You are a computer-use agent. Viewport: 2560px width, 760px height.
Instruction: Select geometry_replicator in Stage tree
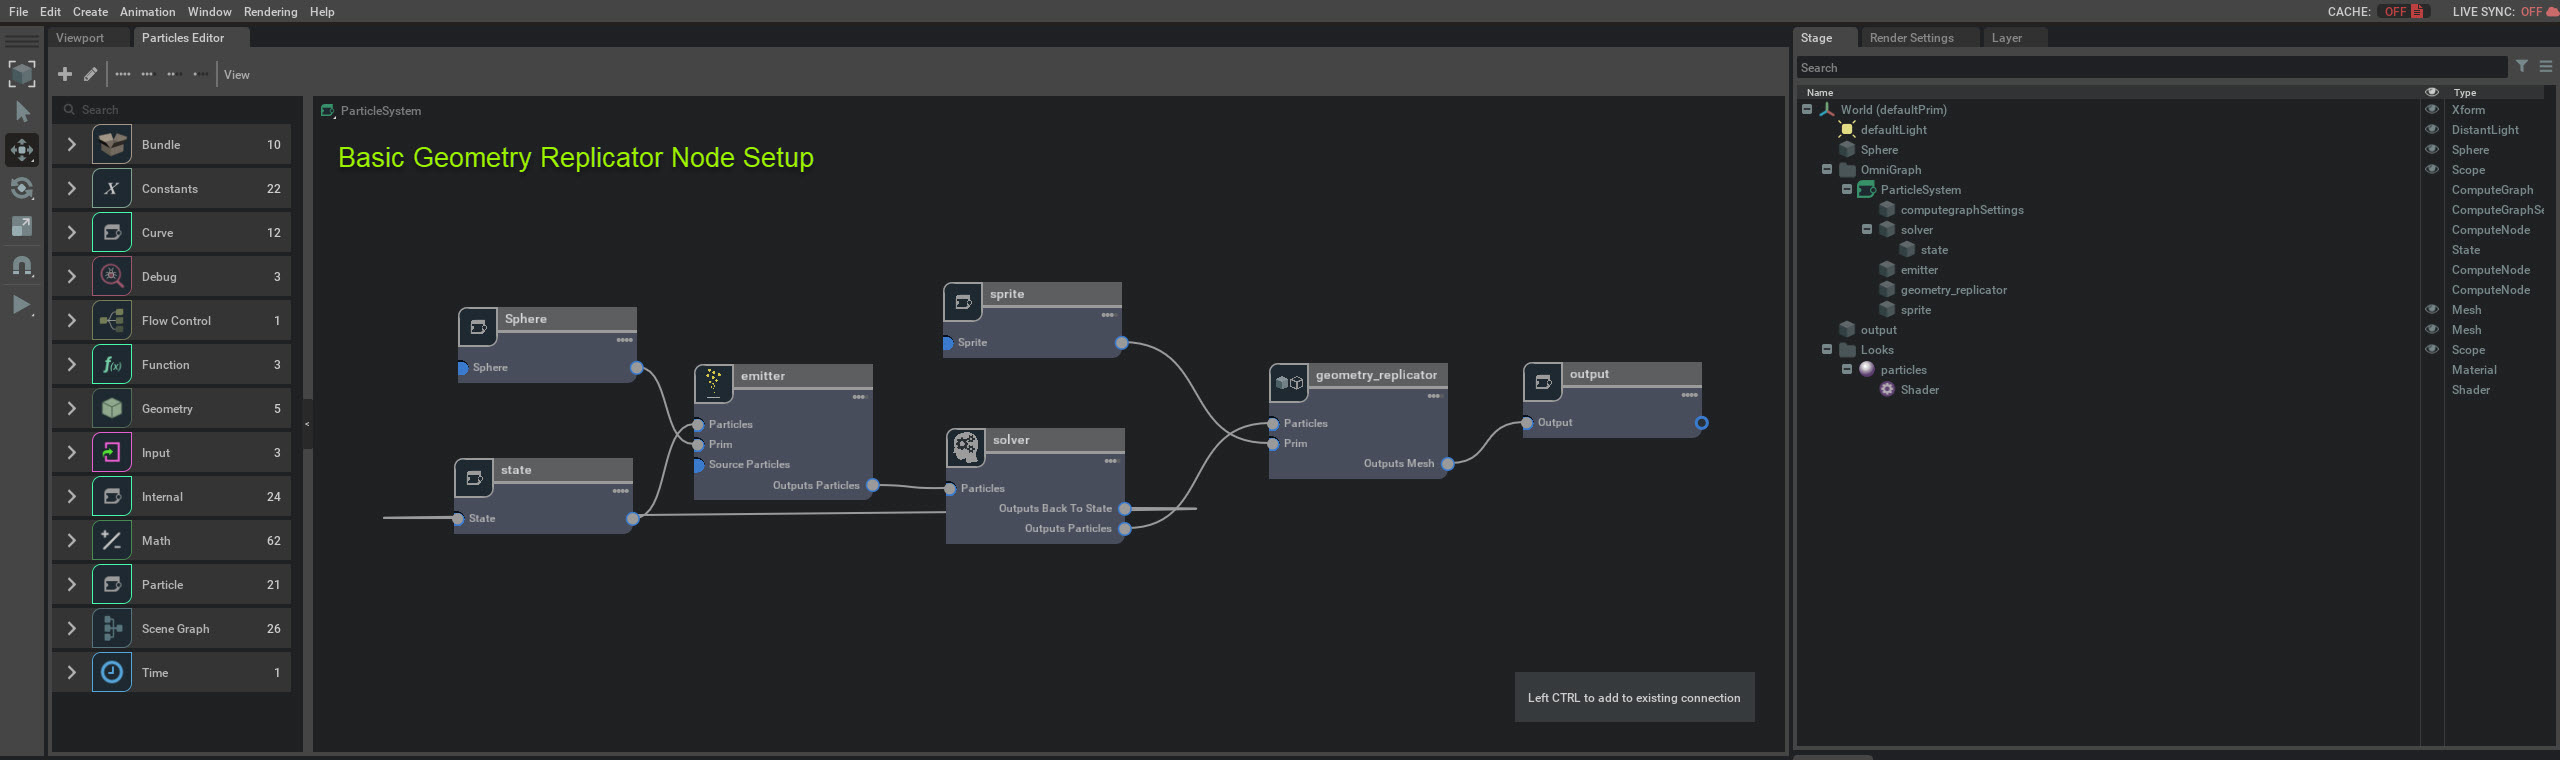[x=1953, y=290]
